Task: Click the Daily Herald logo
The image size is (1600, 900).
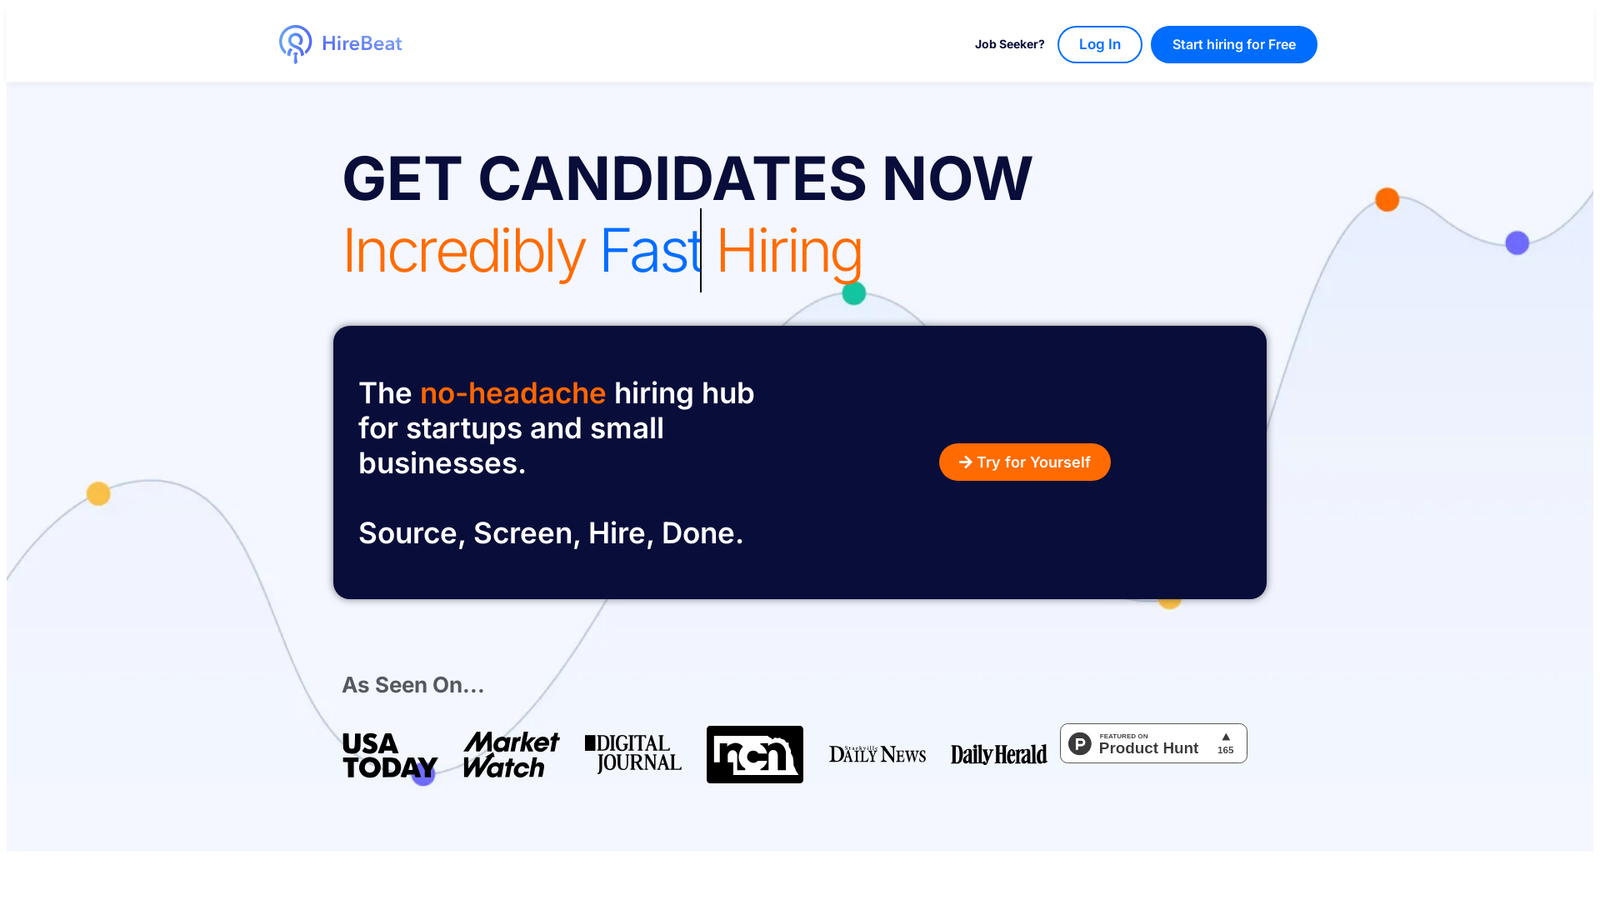Action: tap(999, 755)
